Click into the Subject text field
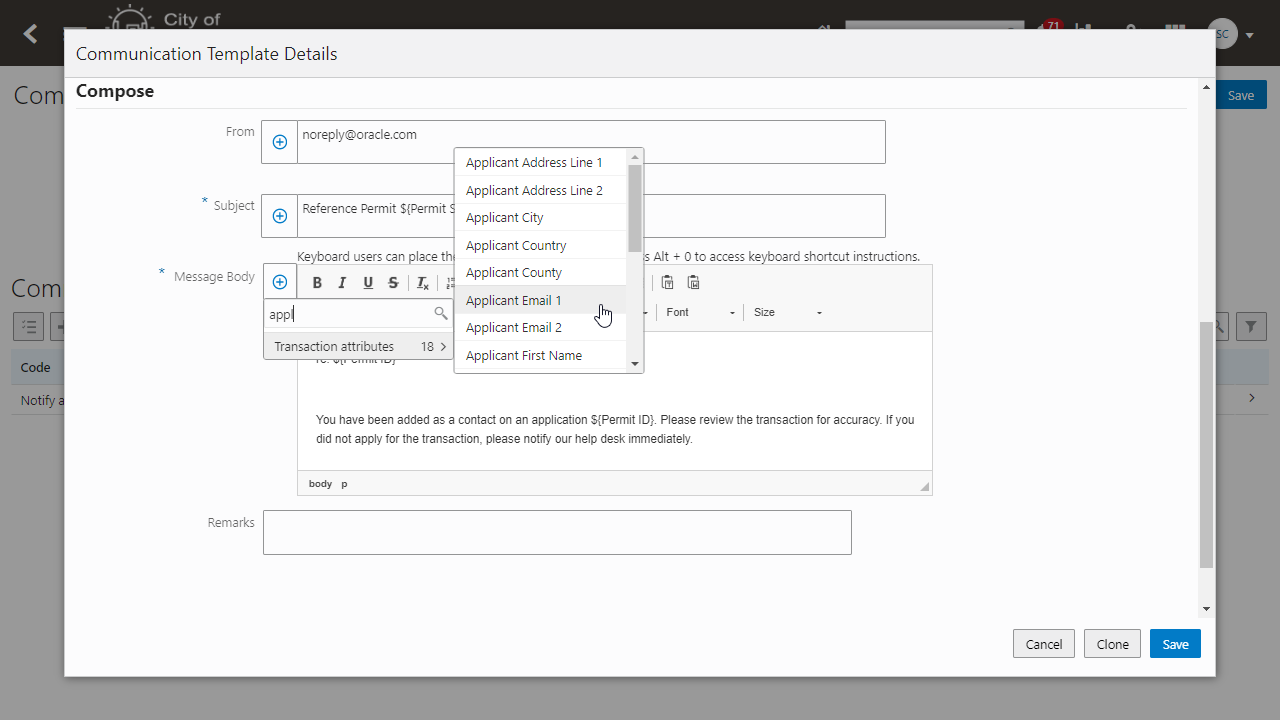This screenshot has height=720, width=1280. click(x=591, y=216)
